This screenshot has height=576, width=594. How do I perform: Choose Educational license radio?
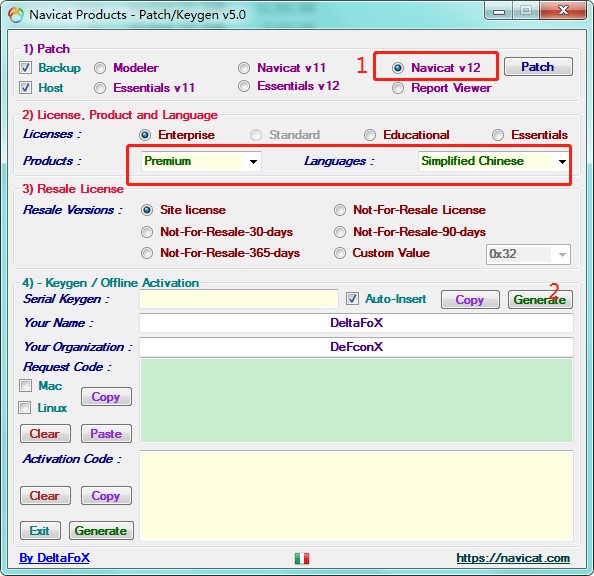370,135
